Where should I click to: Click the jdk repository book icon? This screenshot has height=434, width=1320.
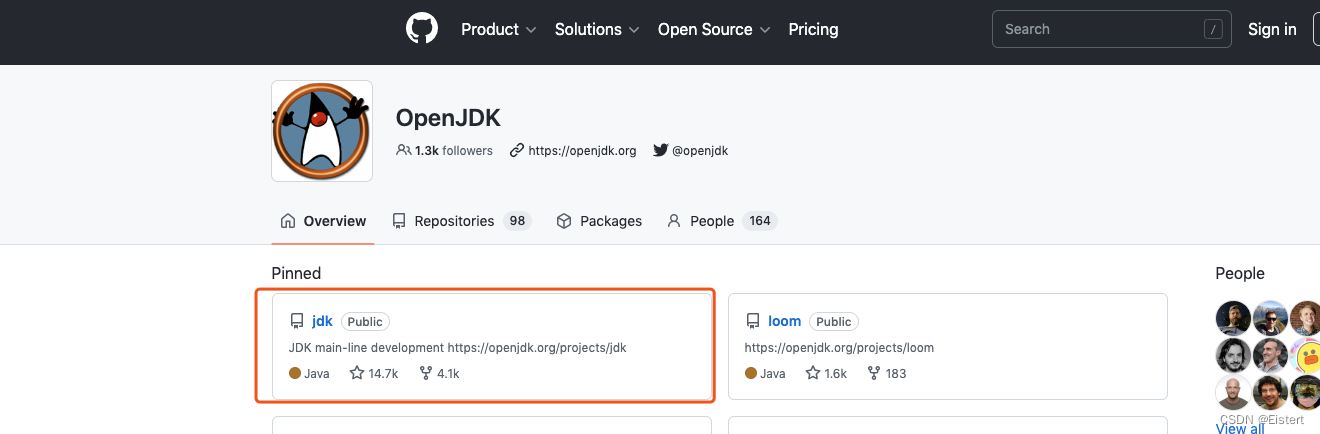click(296, 321)
